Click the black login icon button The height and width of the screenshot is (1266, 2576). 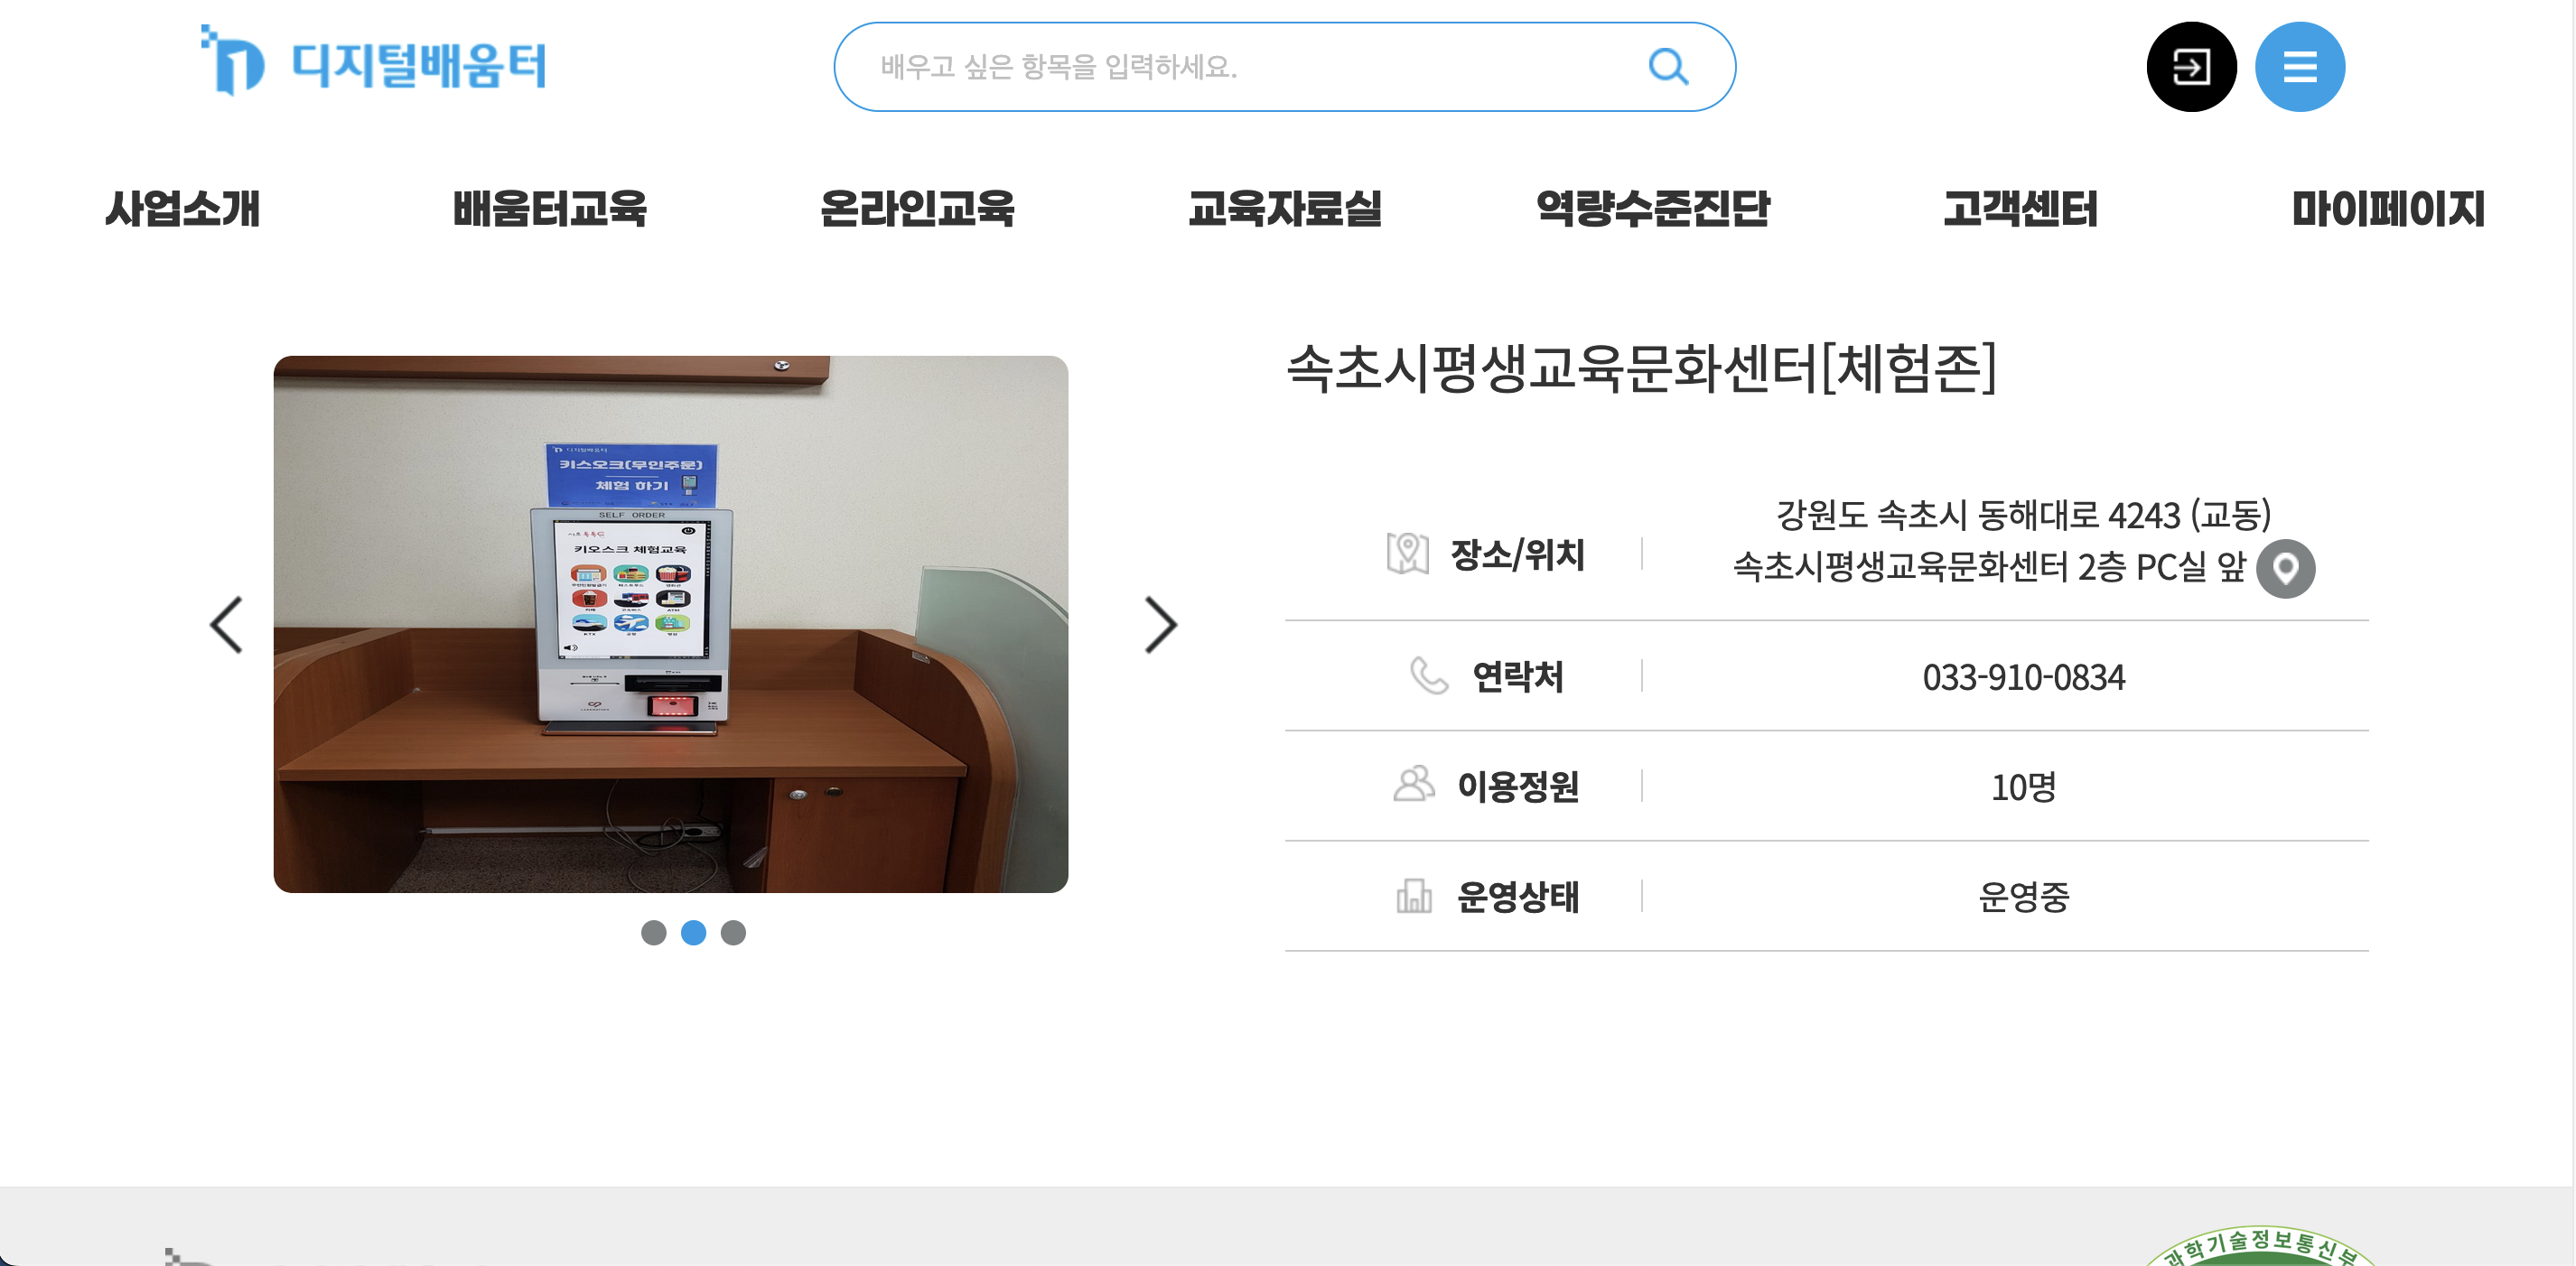[2190, 67]
